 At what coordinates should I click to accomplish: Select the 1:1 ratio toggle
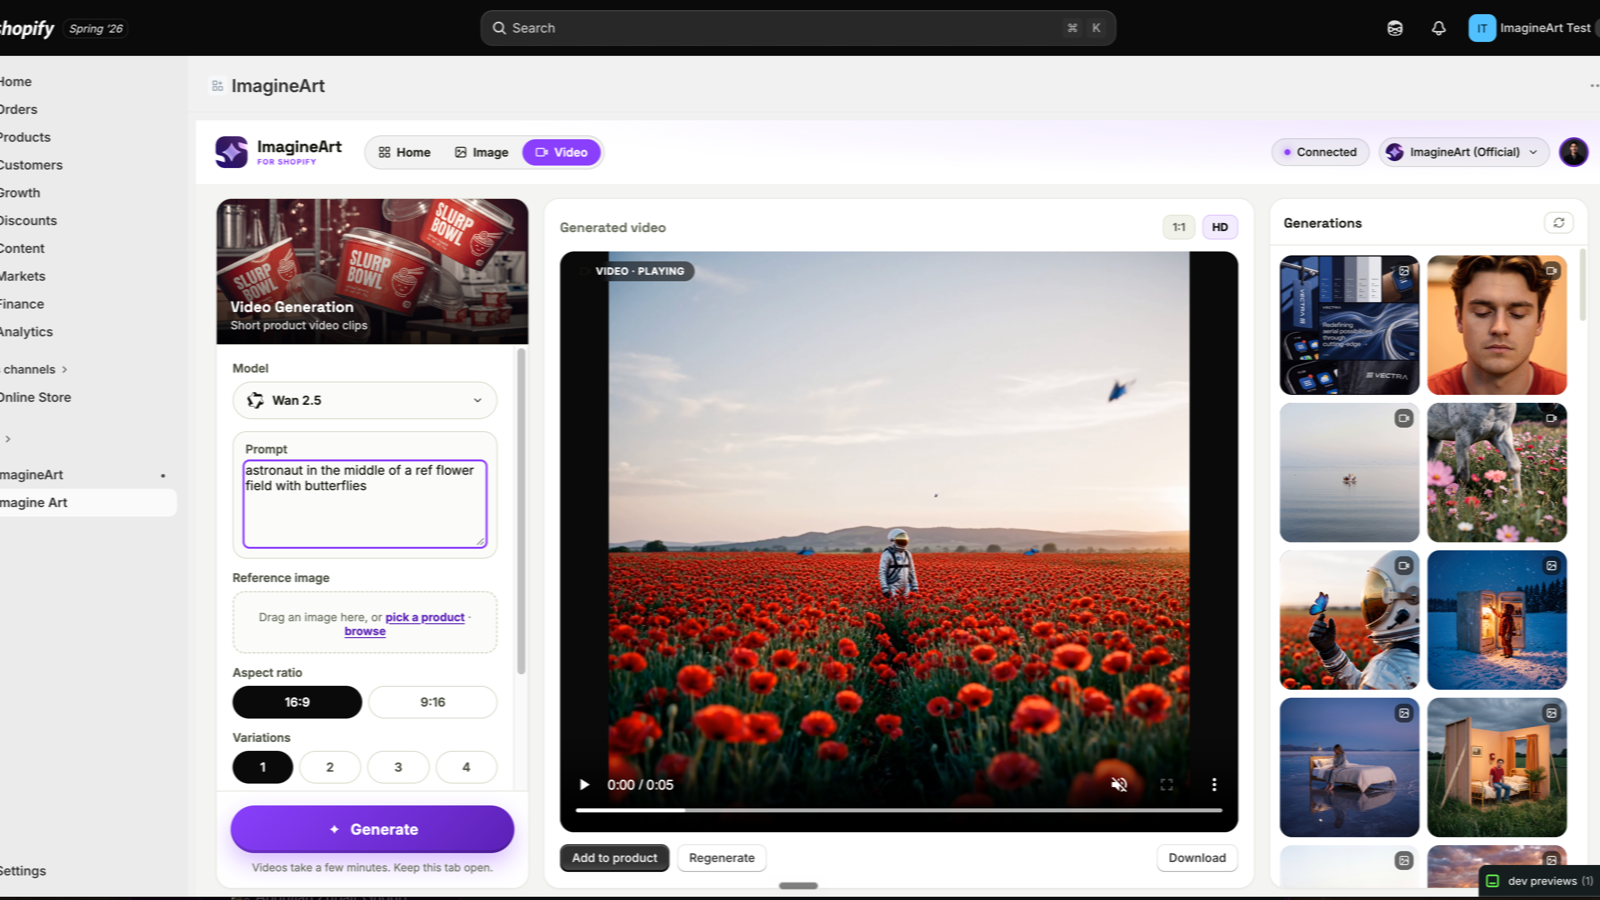pos(1179,227)
